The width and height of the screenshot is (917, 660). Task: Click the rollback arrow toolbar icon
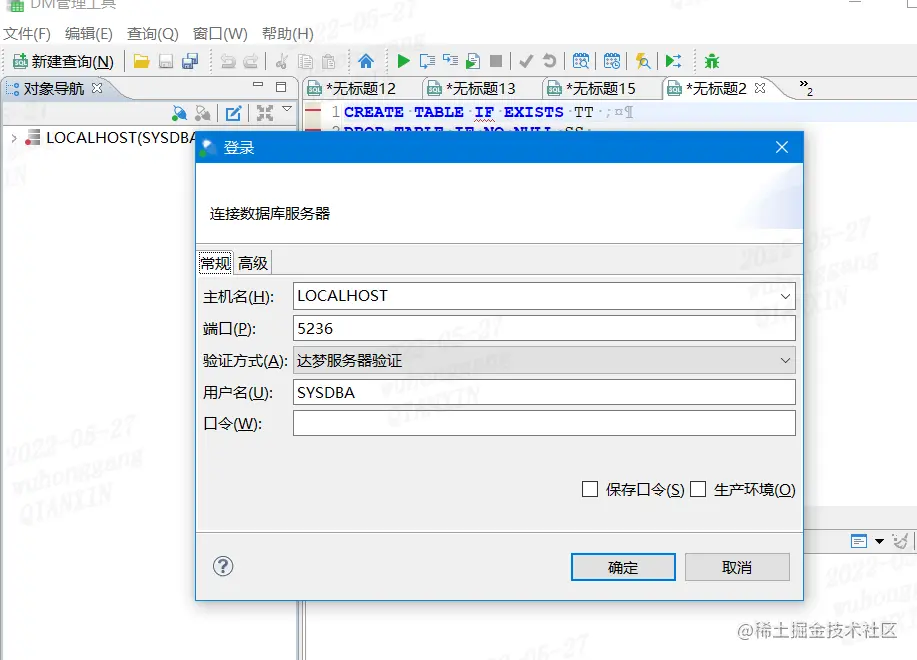(x=548, y=61)
